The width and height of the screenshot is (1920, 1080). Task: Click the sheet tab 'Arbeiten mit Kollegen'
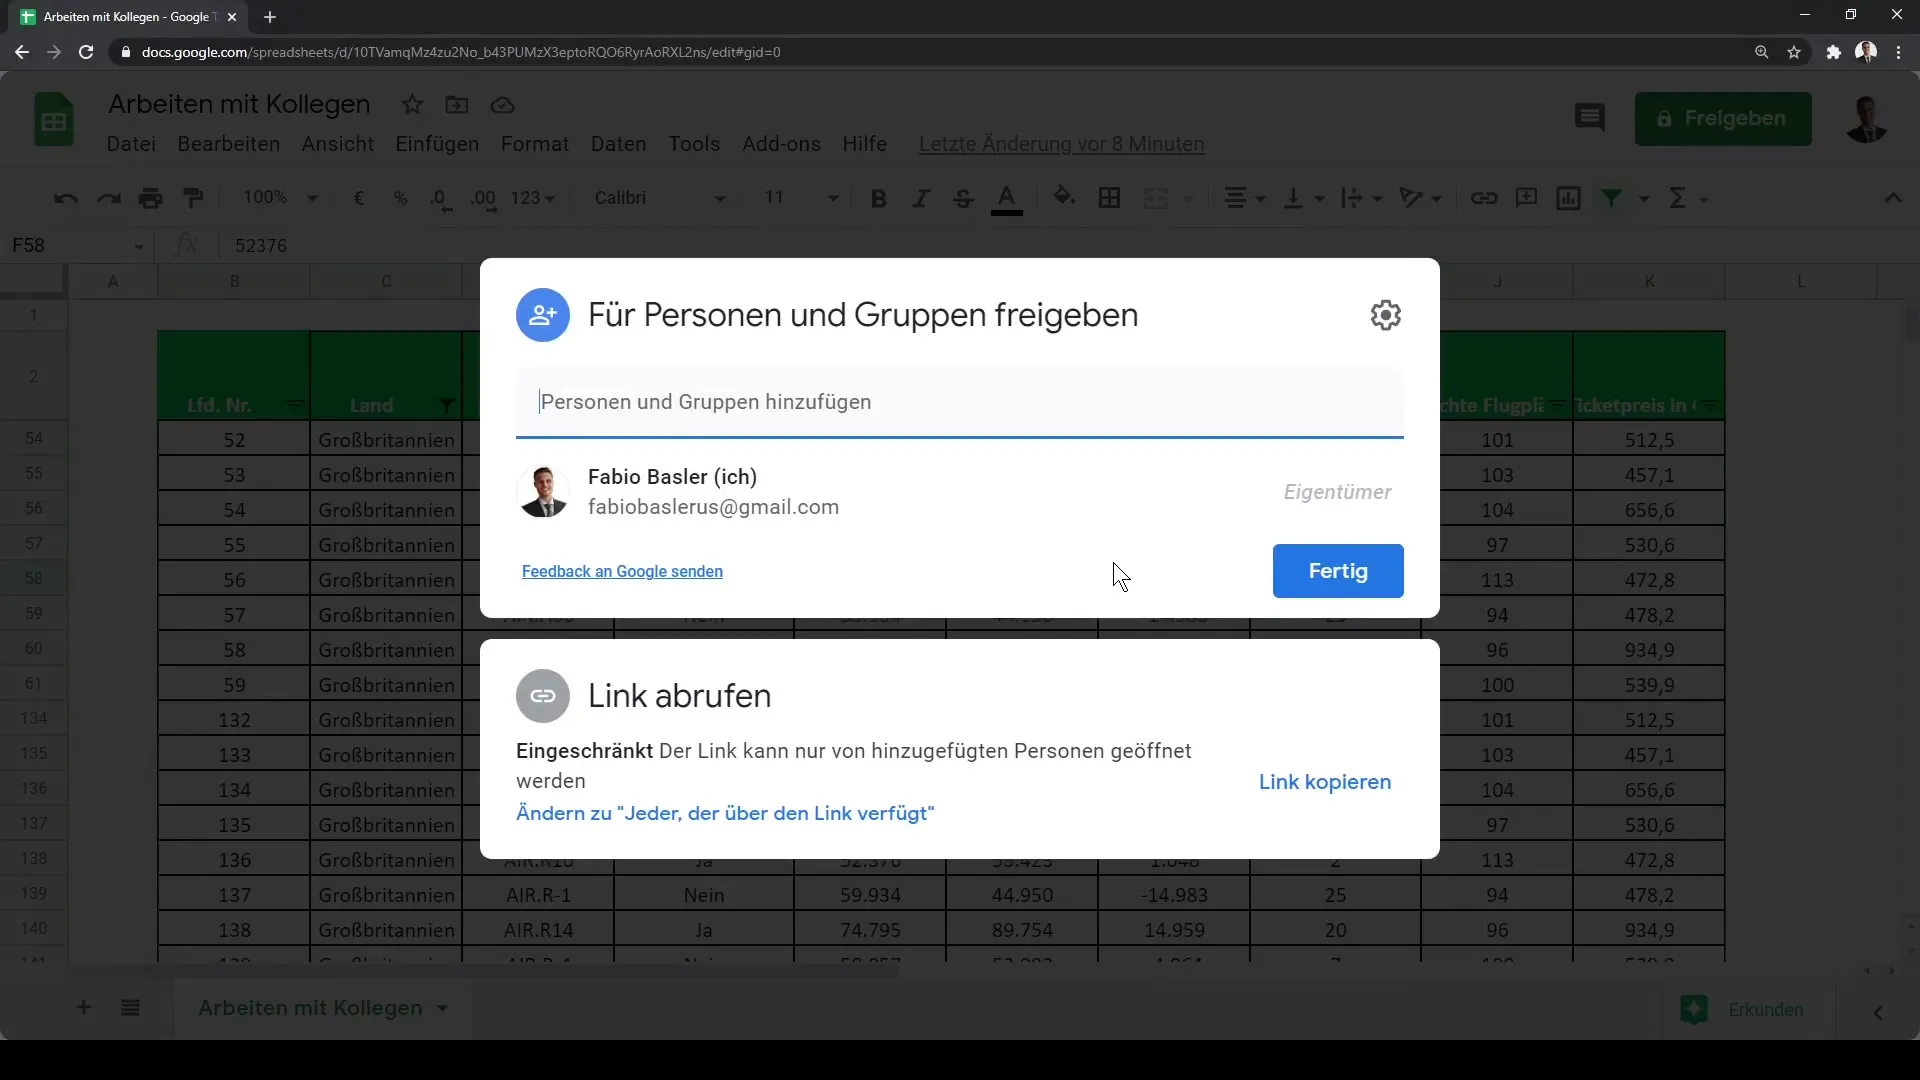(x=310, y=1007)
